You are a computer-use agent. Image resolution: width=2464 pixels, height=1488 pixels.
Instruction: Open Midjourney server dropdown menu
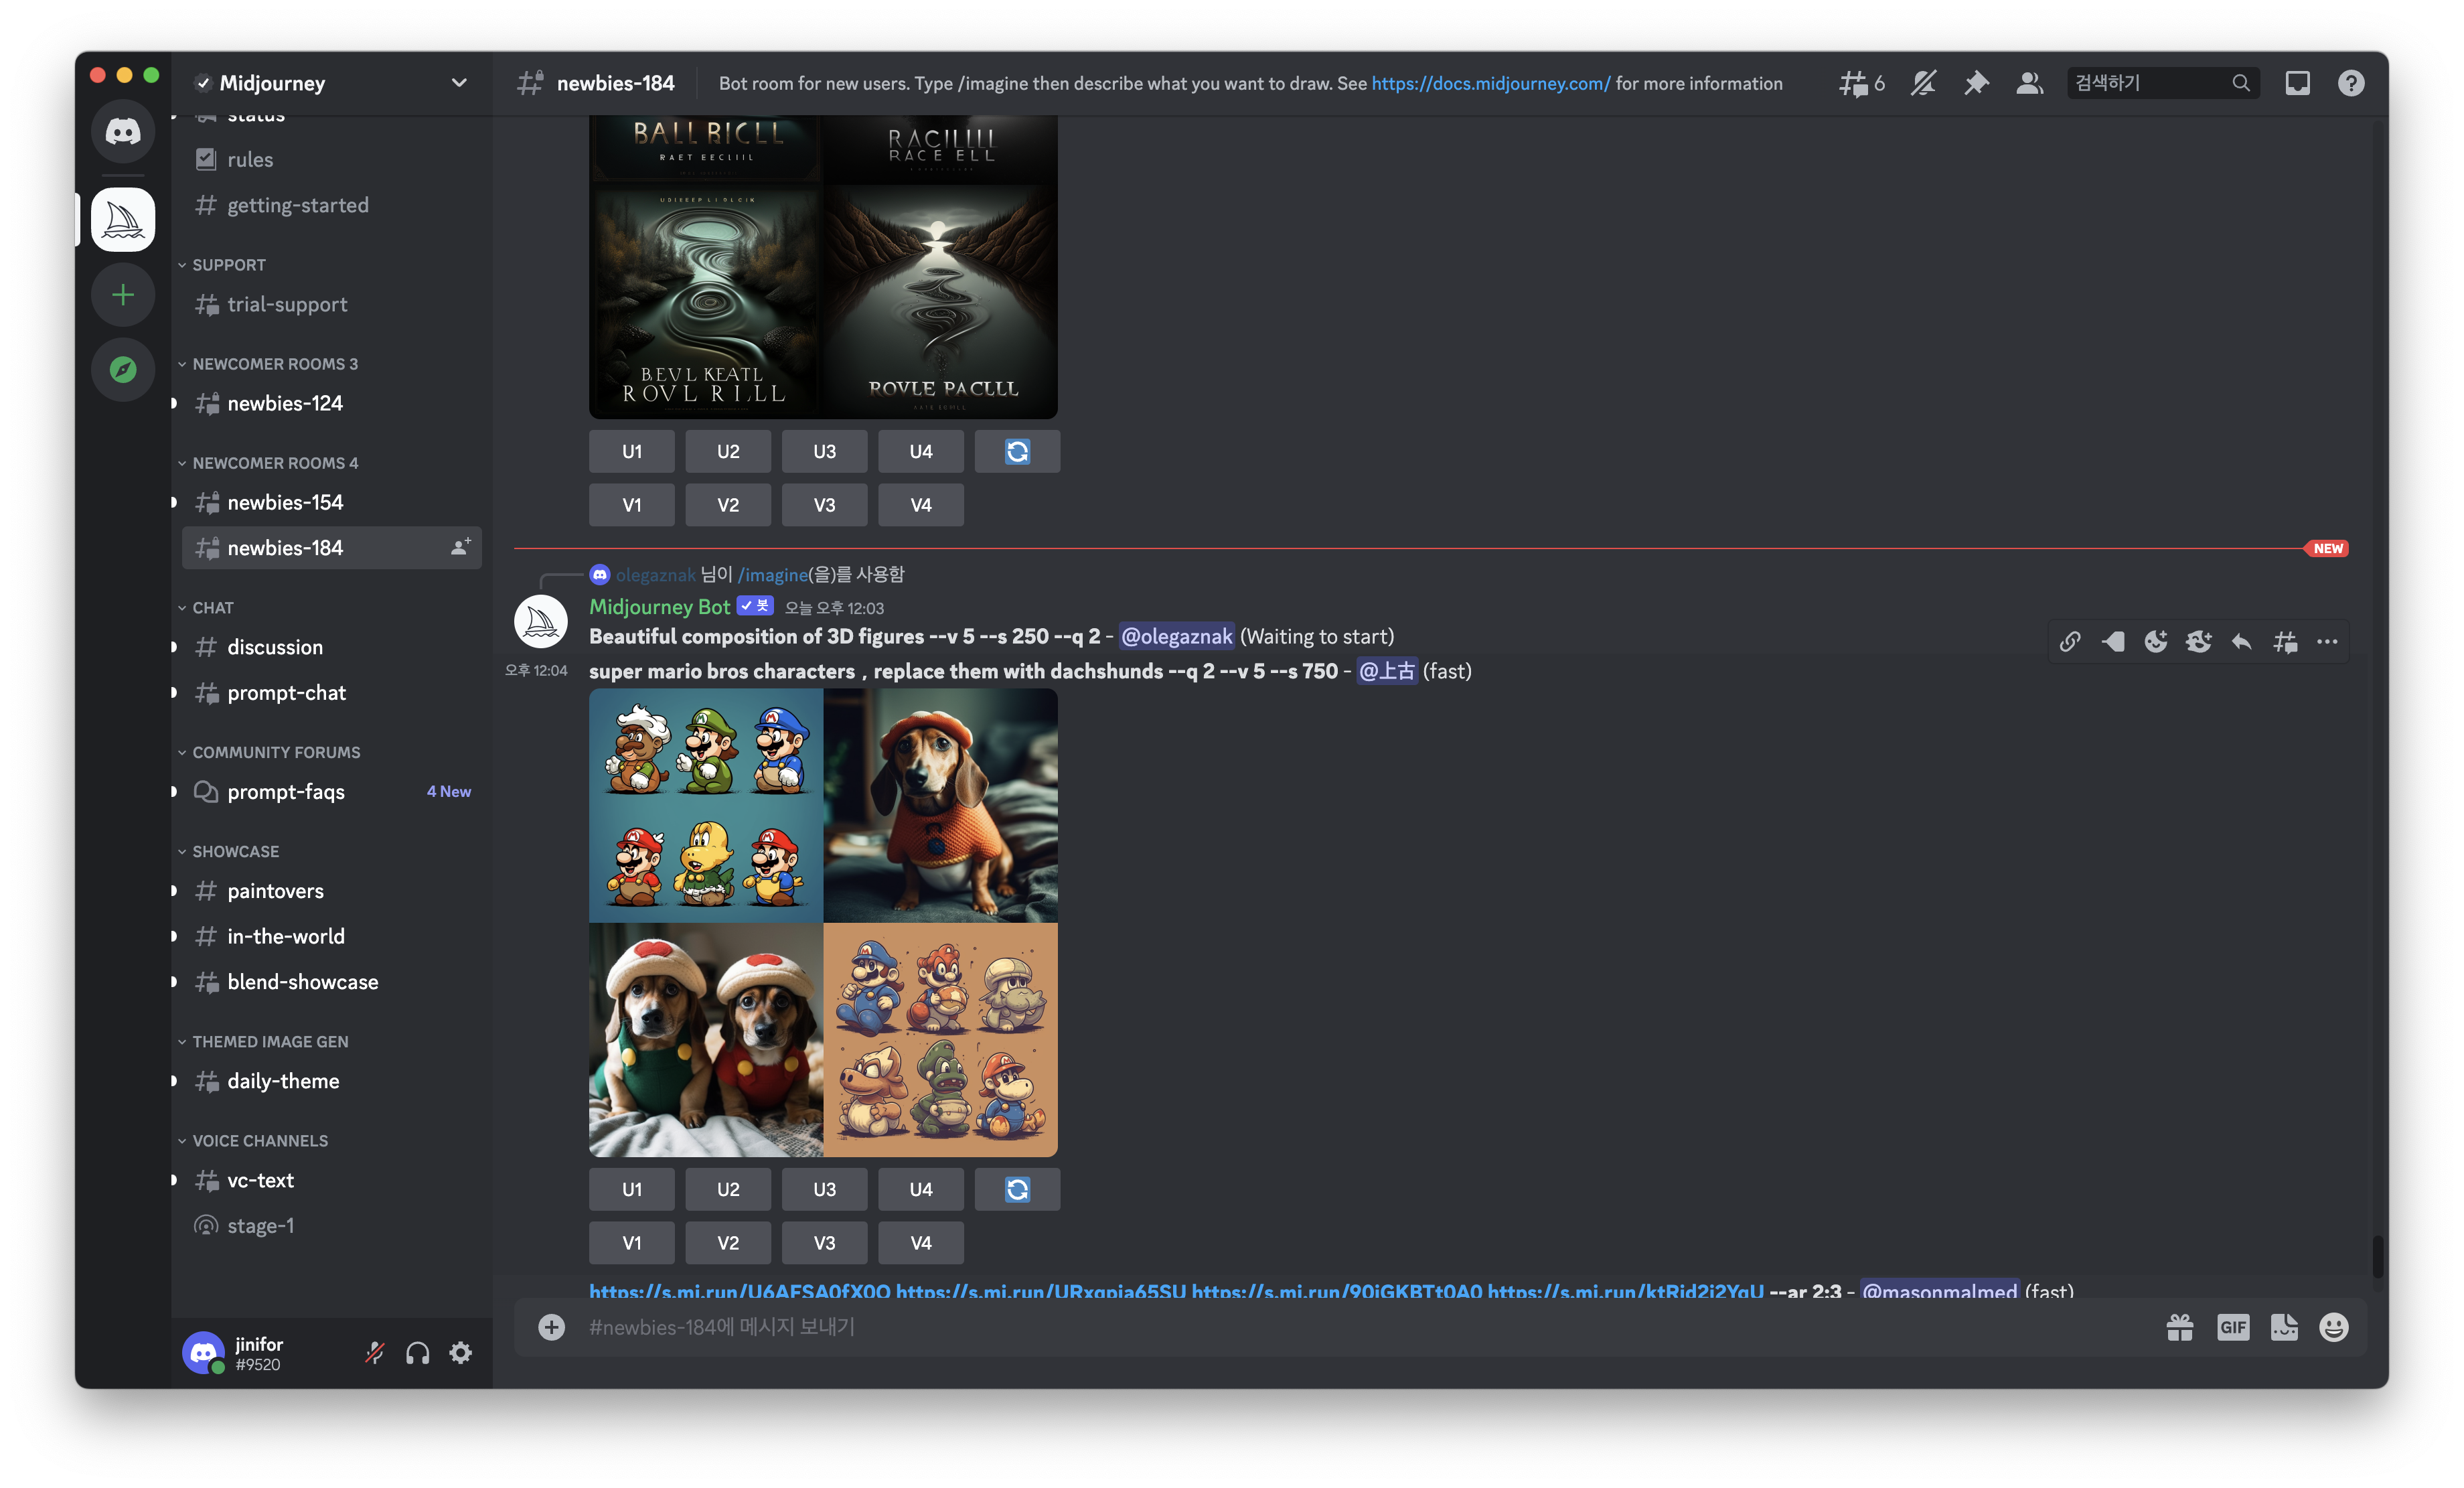pyautogui.click(x=458, y=83)
